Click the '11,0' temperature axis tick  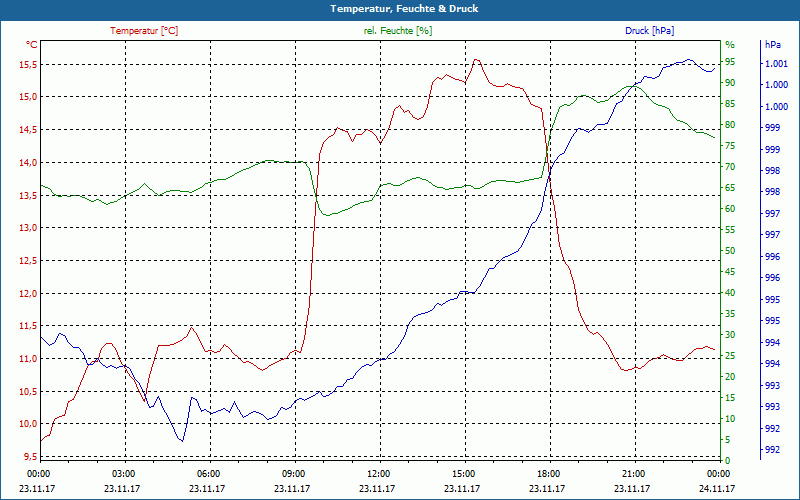[x=28, y=359]
